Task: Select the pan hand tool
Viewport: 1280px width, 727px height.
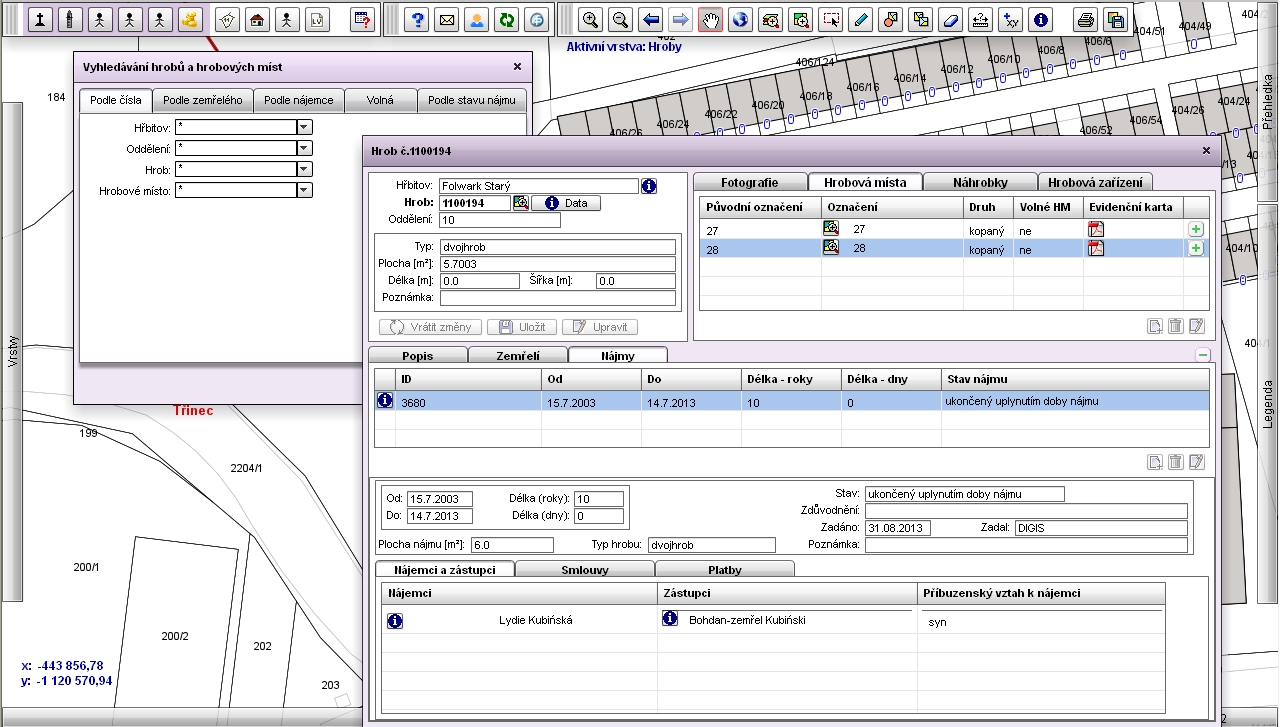Action: pos(711,20)
